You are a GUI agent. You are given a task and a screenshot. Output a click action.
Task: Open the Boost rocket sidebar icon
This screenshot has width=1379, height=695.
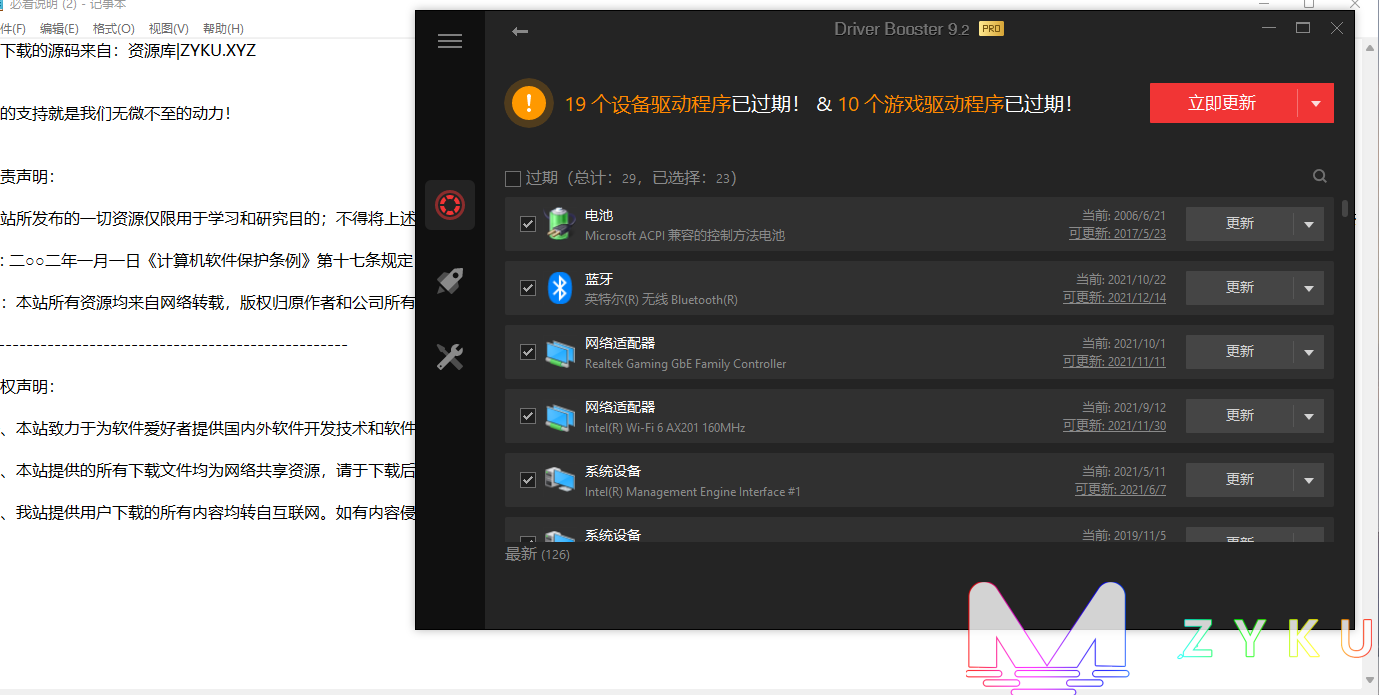(x=450, y=281)
